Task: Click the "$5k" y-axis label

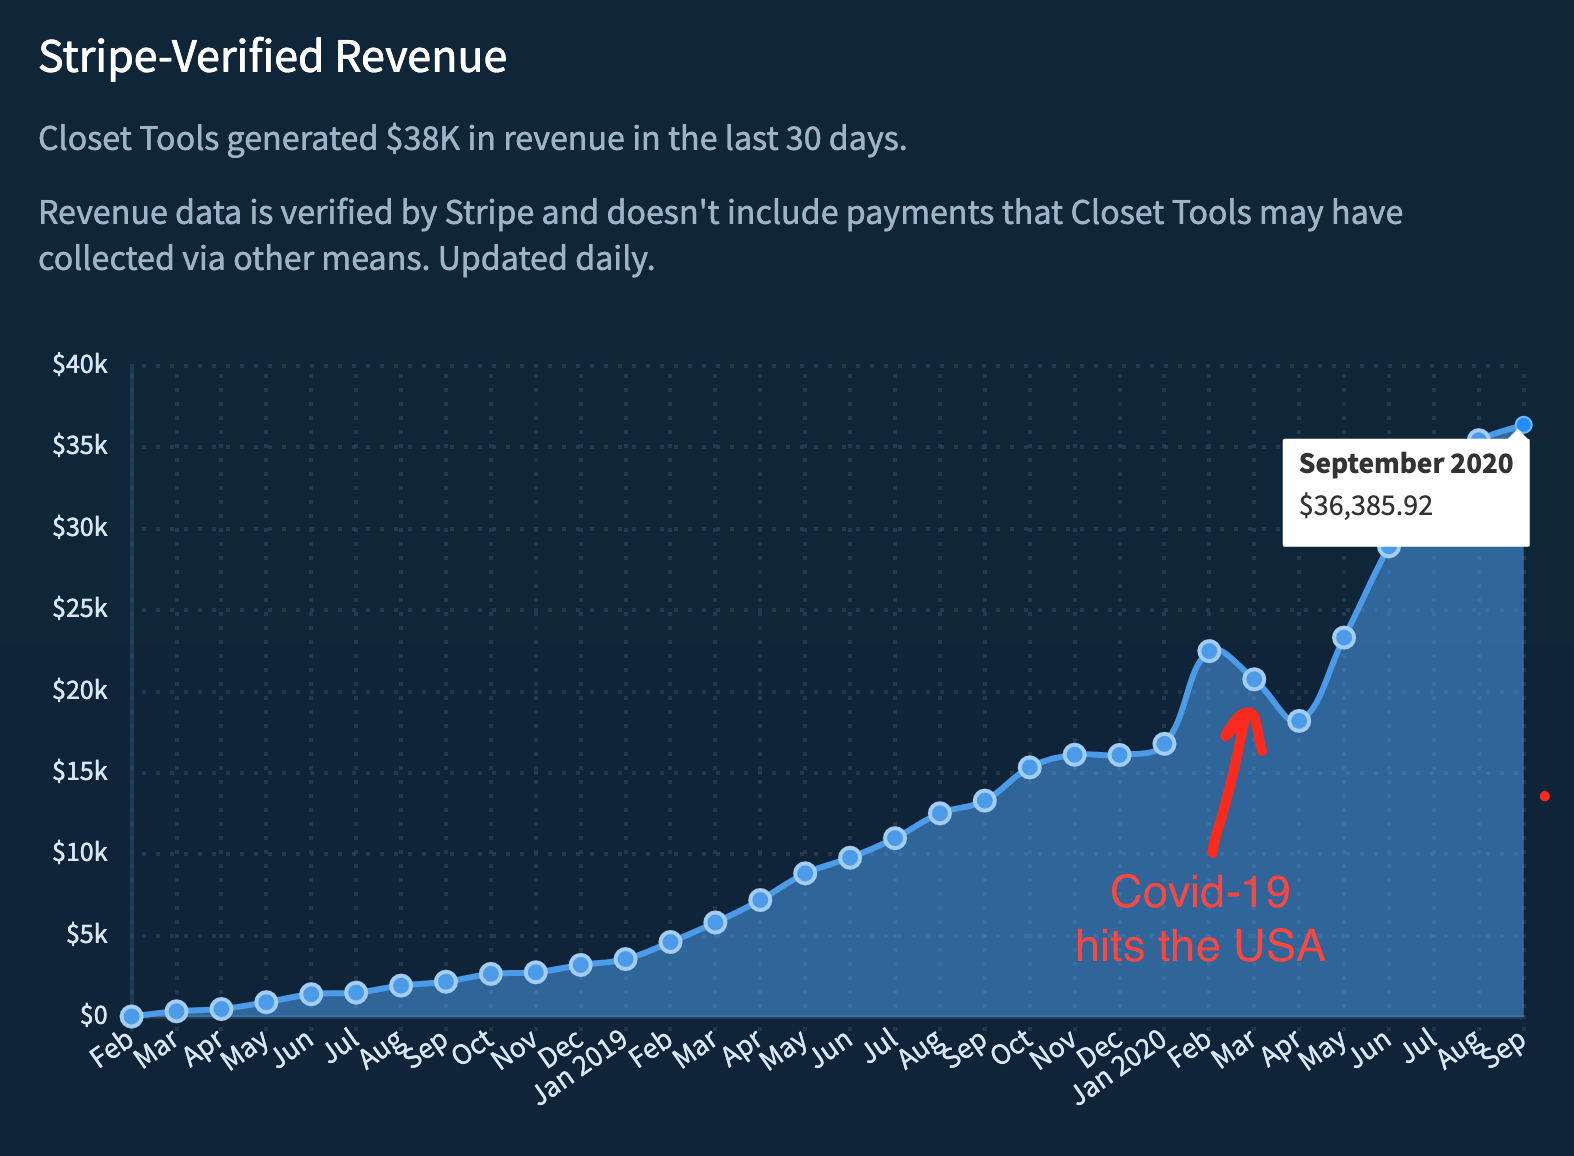Action: 86,934
